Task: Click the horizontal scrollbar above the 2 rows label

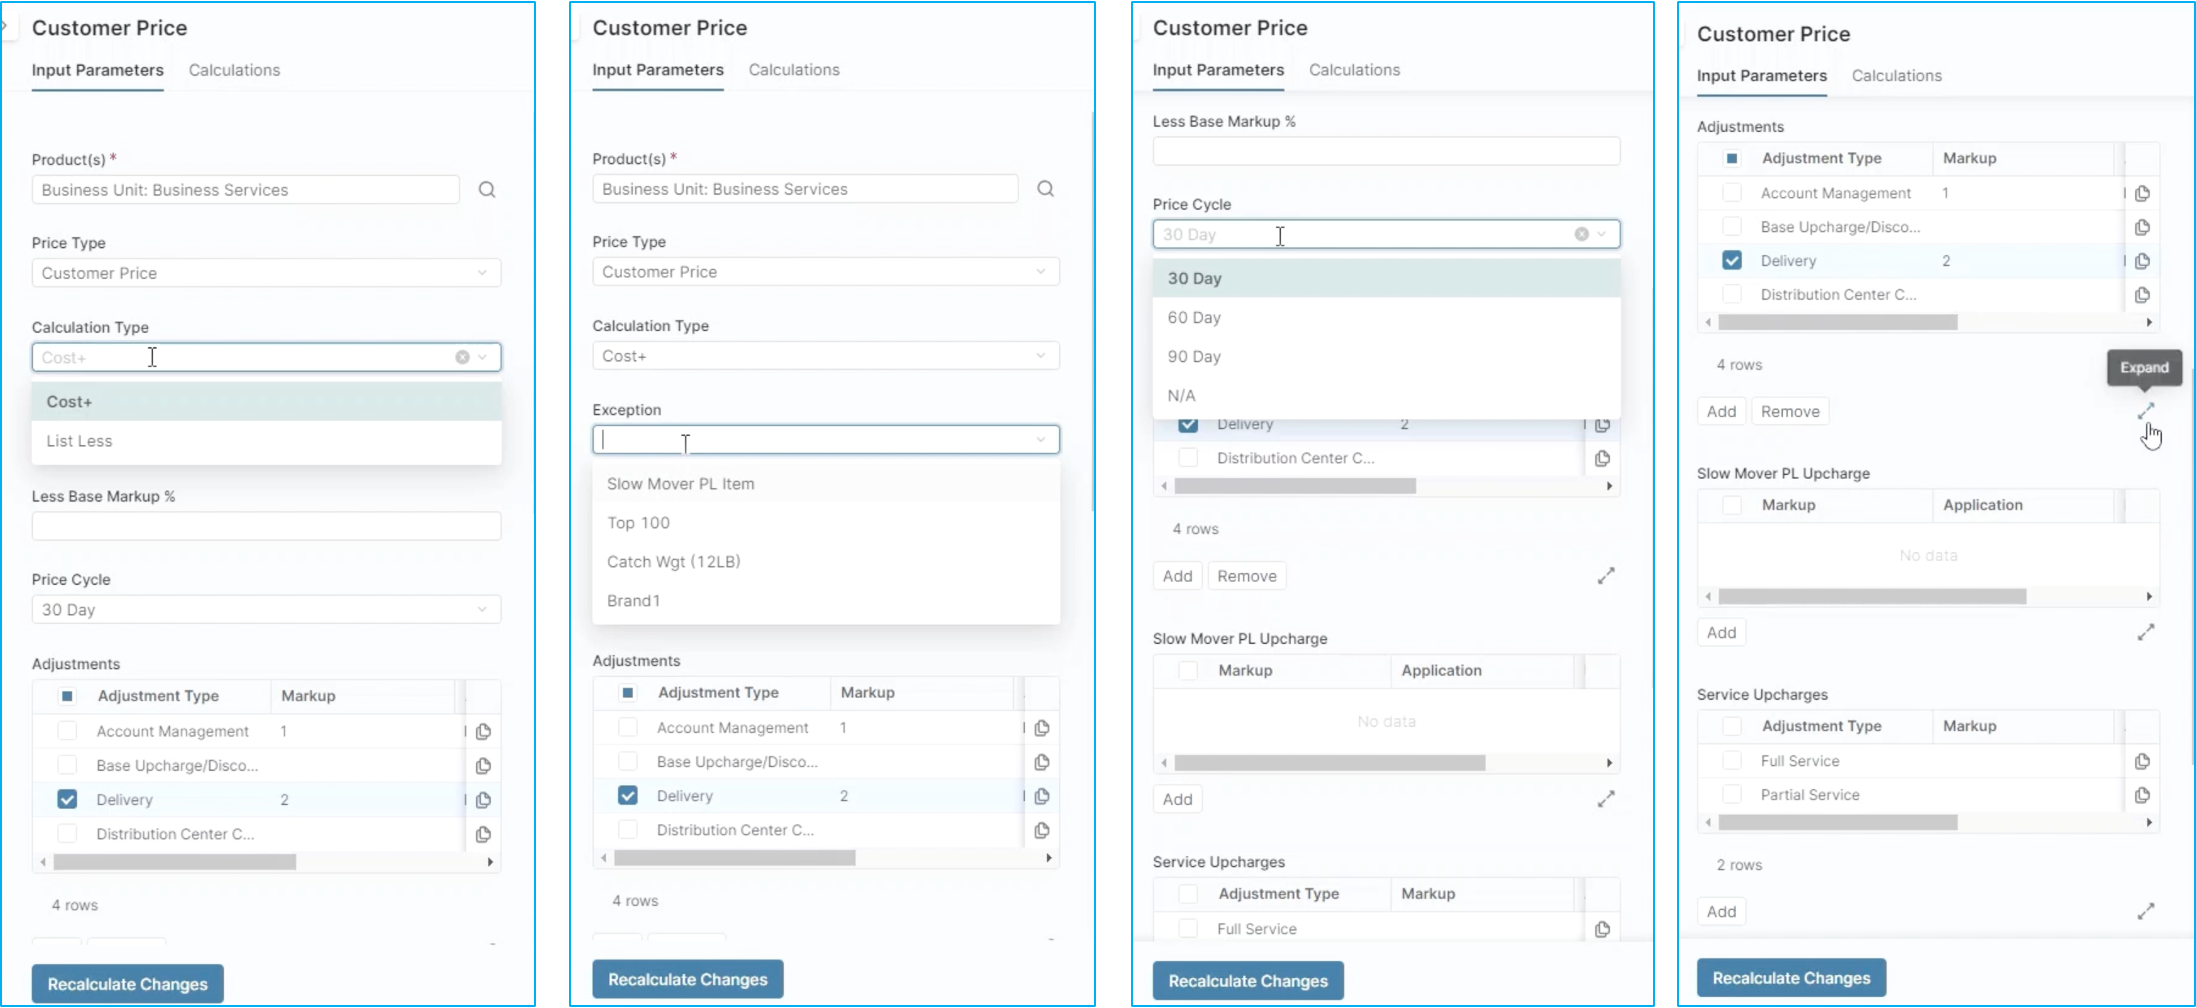Action: (1838, 822)
